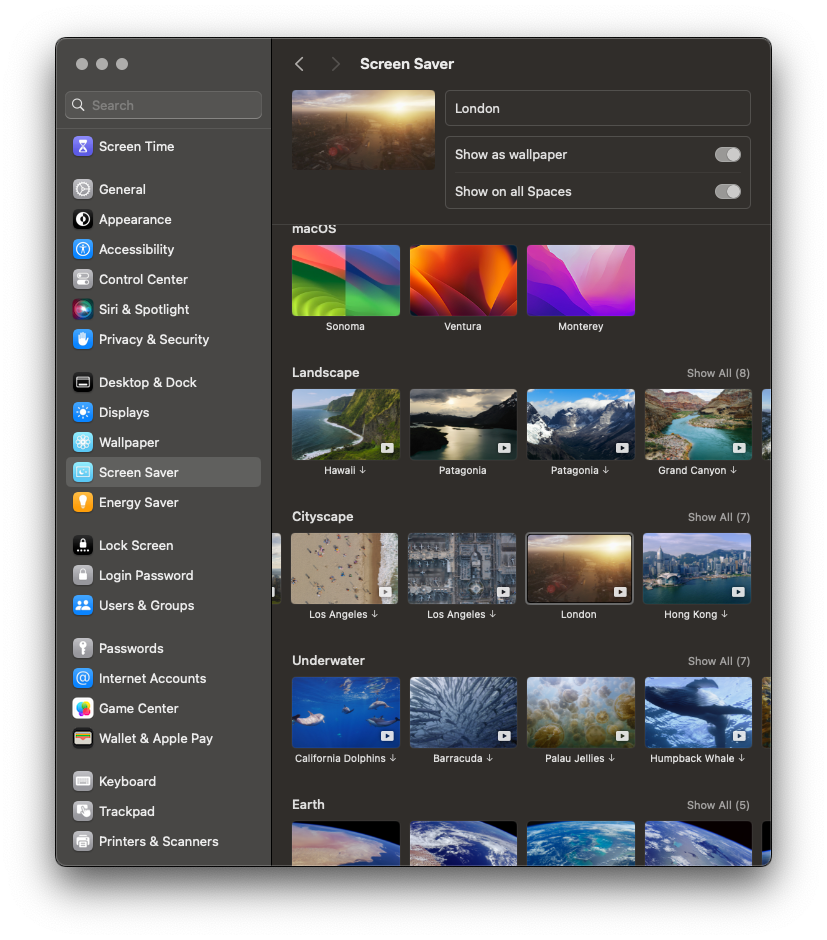Select the Hawaii landscape thumbnail
Screen dimensions: 827x940
[346, 424]
